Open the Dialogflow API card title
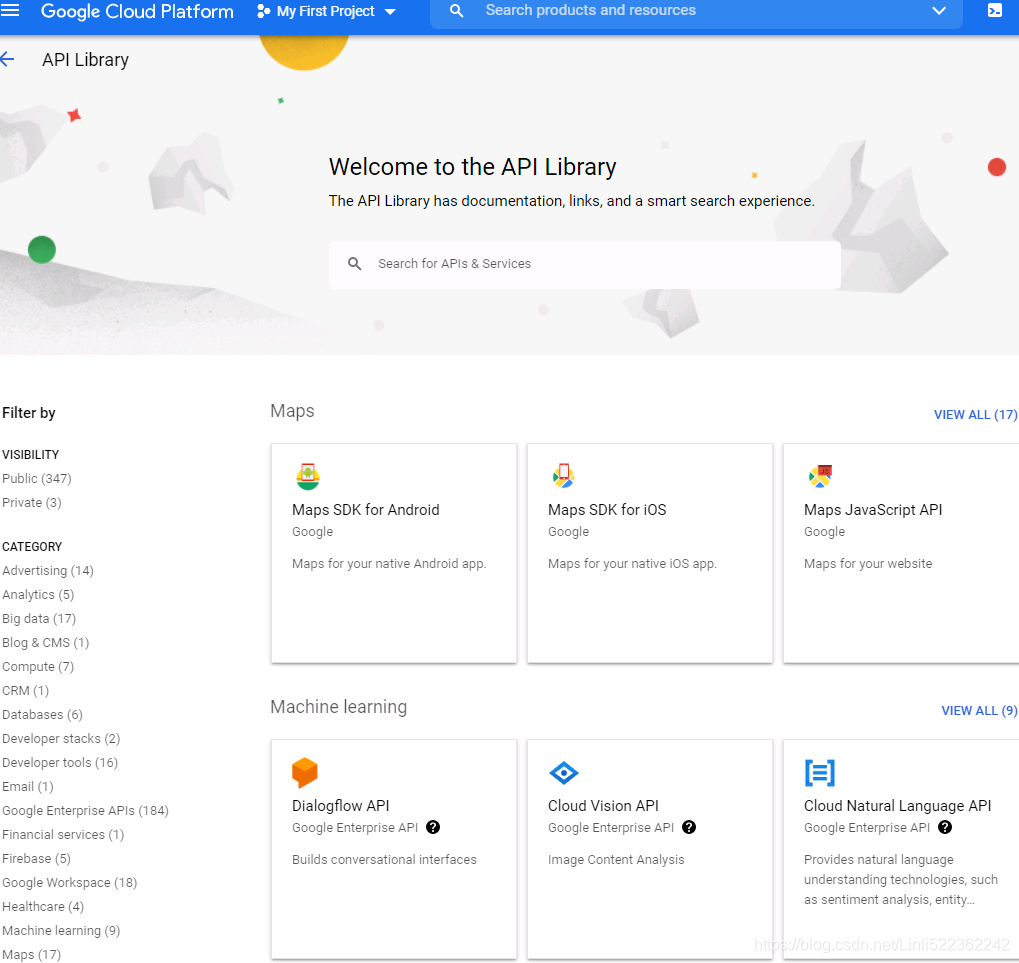Image resolution: width=1019 pixels, height=963 pixels. coord(341,806)
